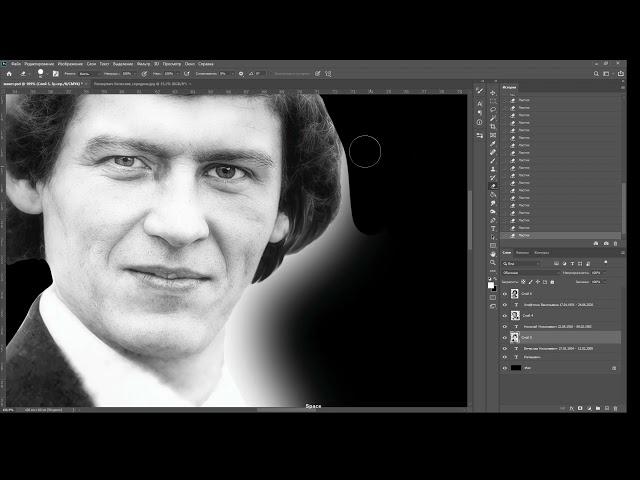Create new group folder in Layers panel

pos(598,408)
